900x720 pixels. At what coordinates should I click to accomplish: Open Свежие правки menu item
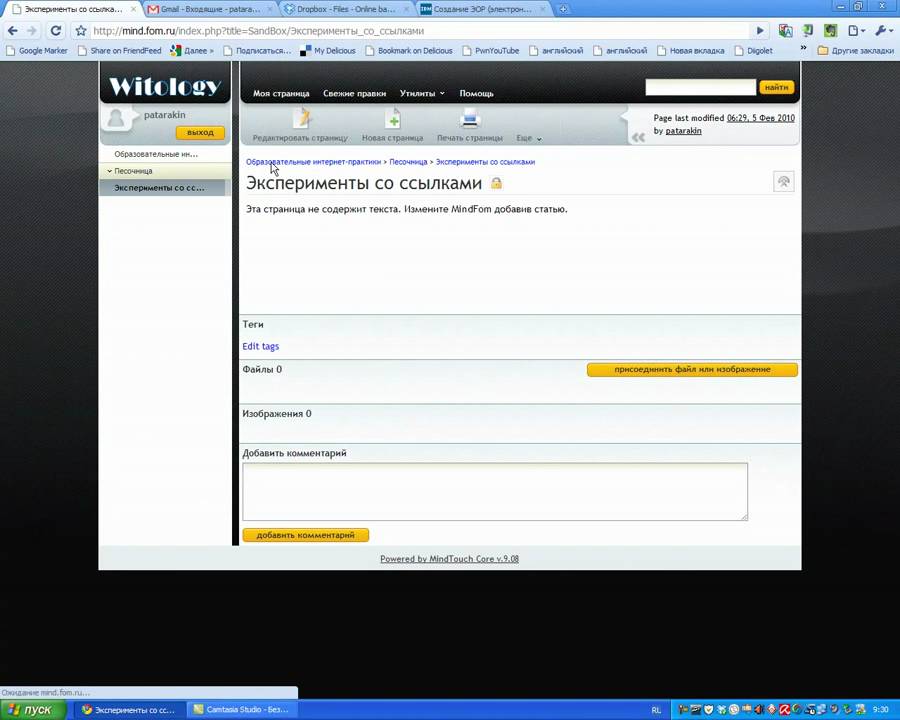[354, 93]
